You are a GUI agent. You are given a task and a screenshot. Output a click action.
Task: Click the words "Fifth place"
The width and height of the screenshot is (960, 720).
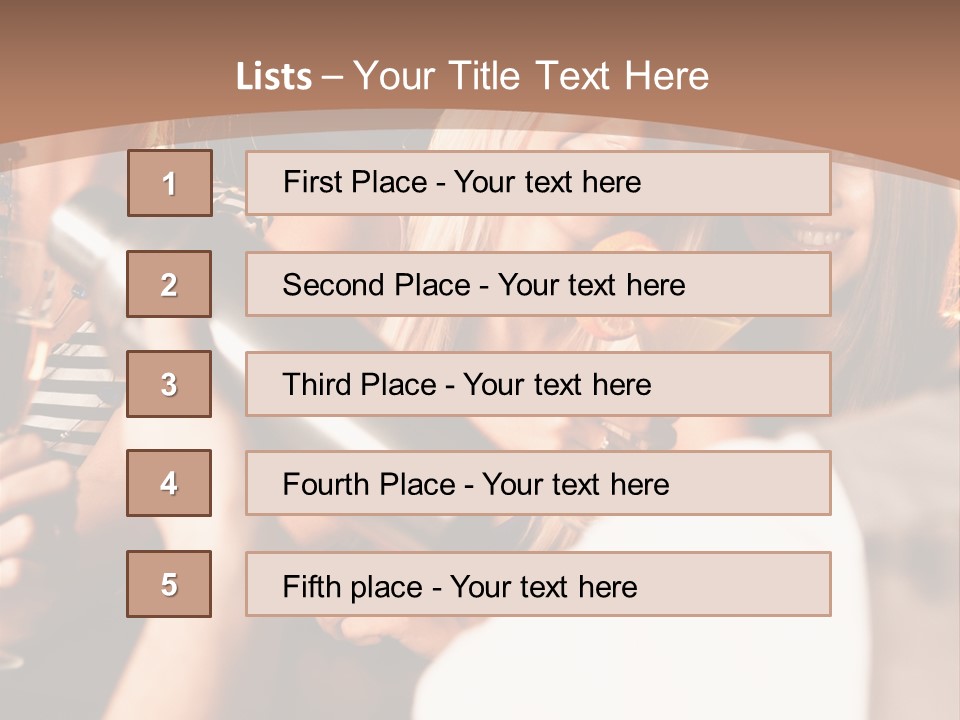353,586
